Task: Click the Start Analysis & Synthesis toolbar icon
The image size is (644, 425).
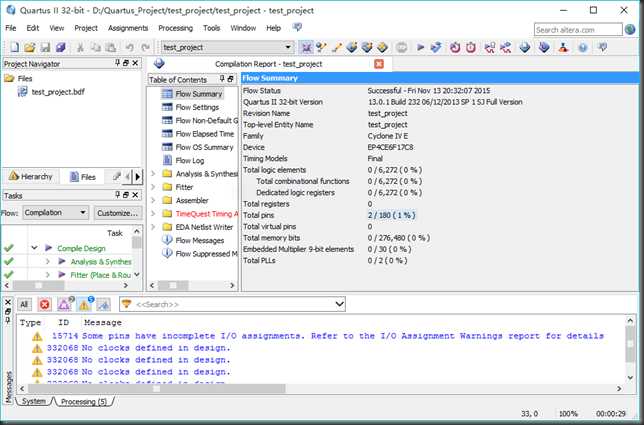Action: [x=436, y=47]
